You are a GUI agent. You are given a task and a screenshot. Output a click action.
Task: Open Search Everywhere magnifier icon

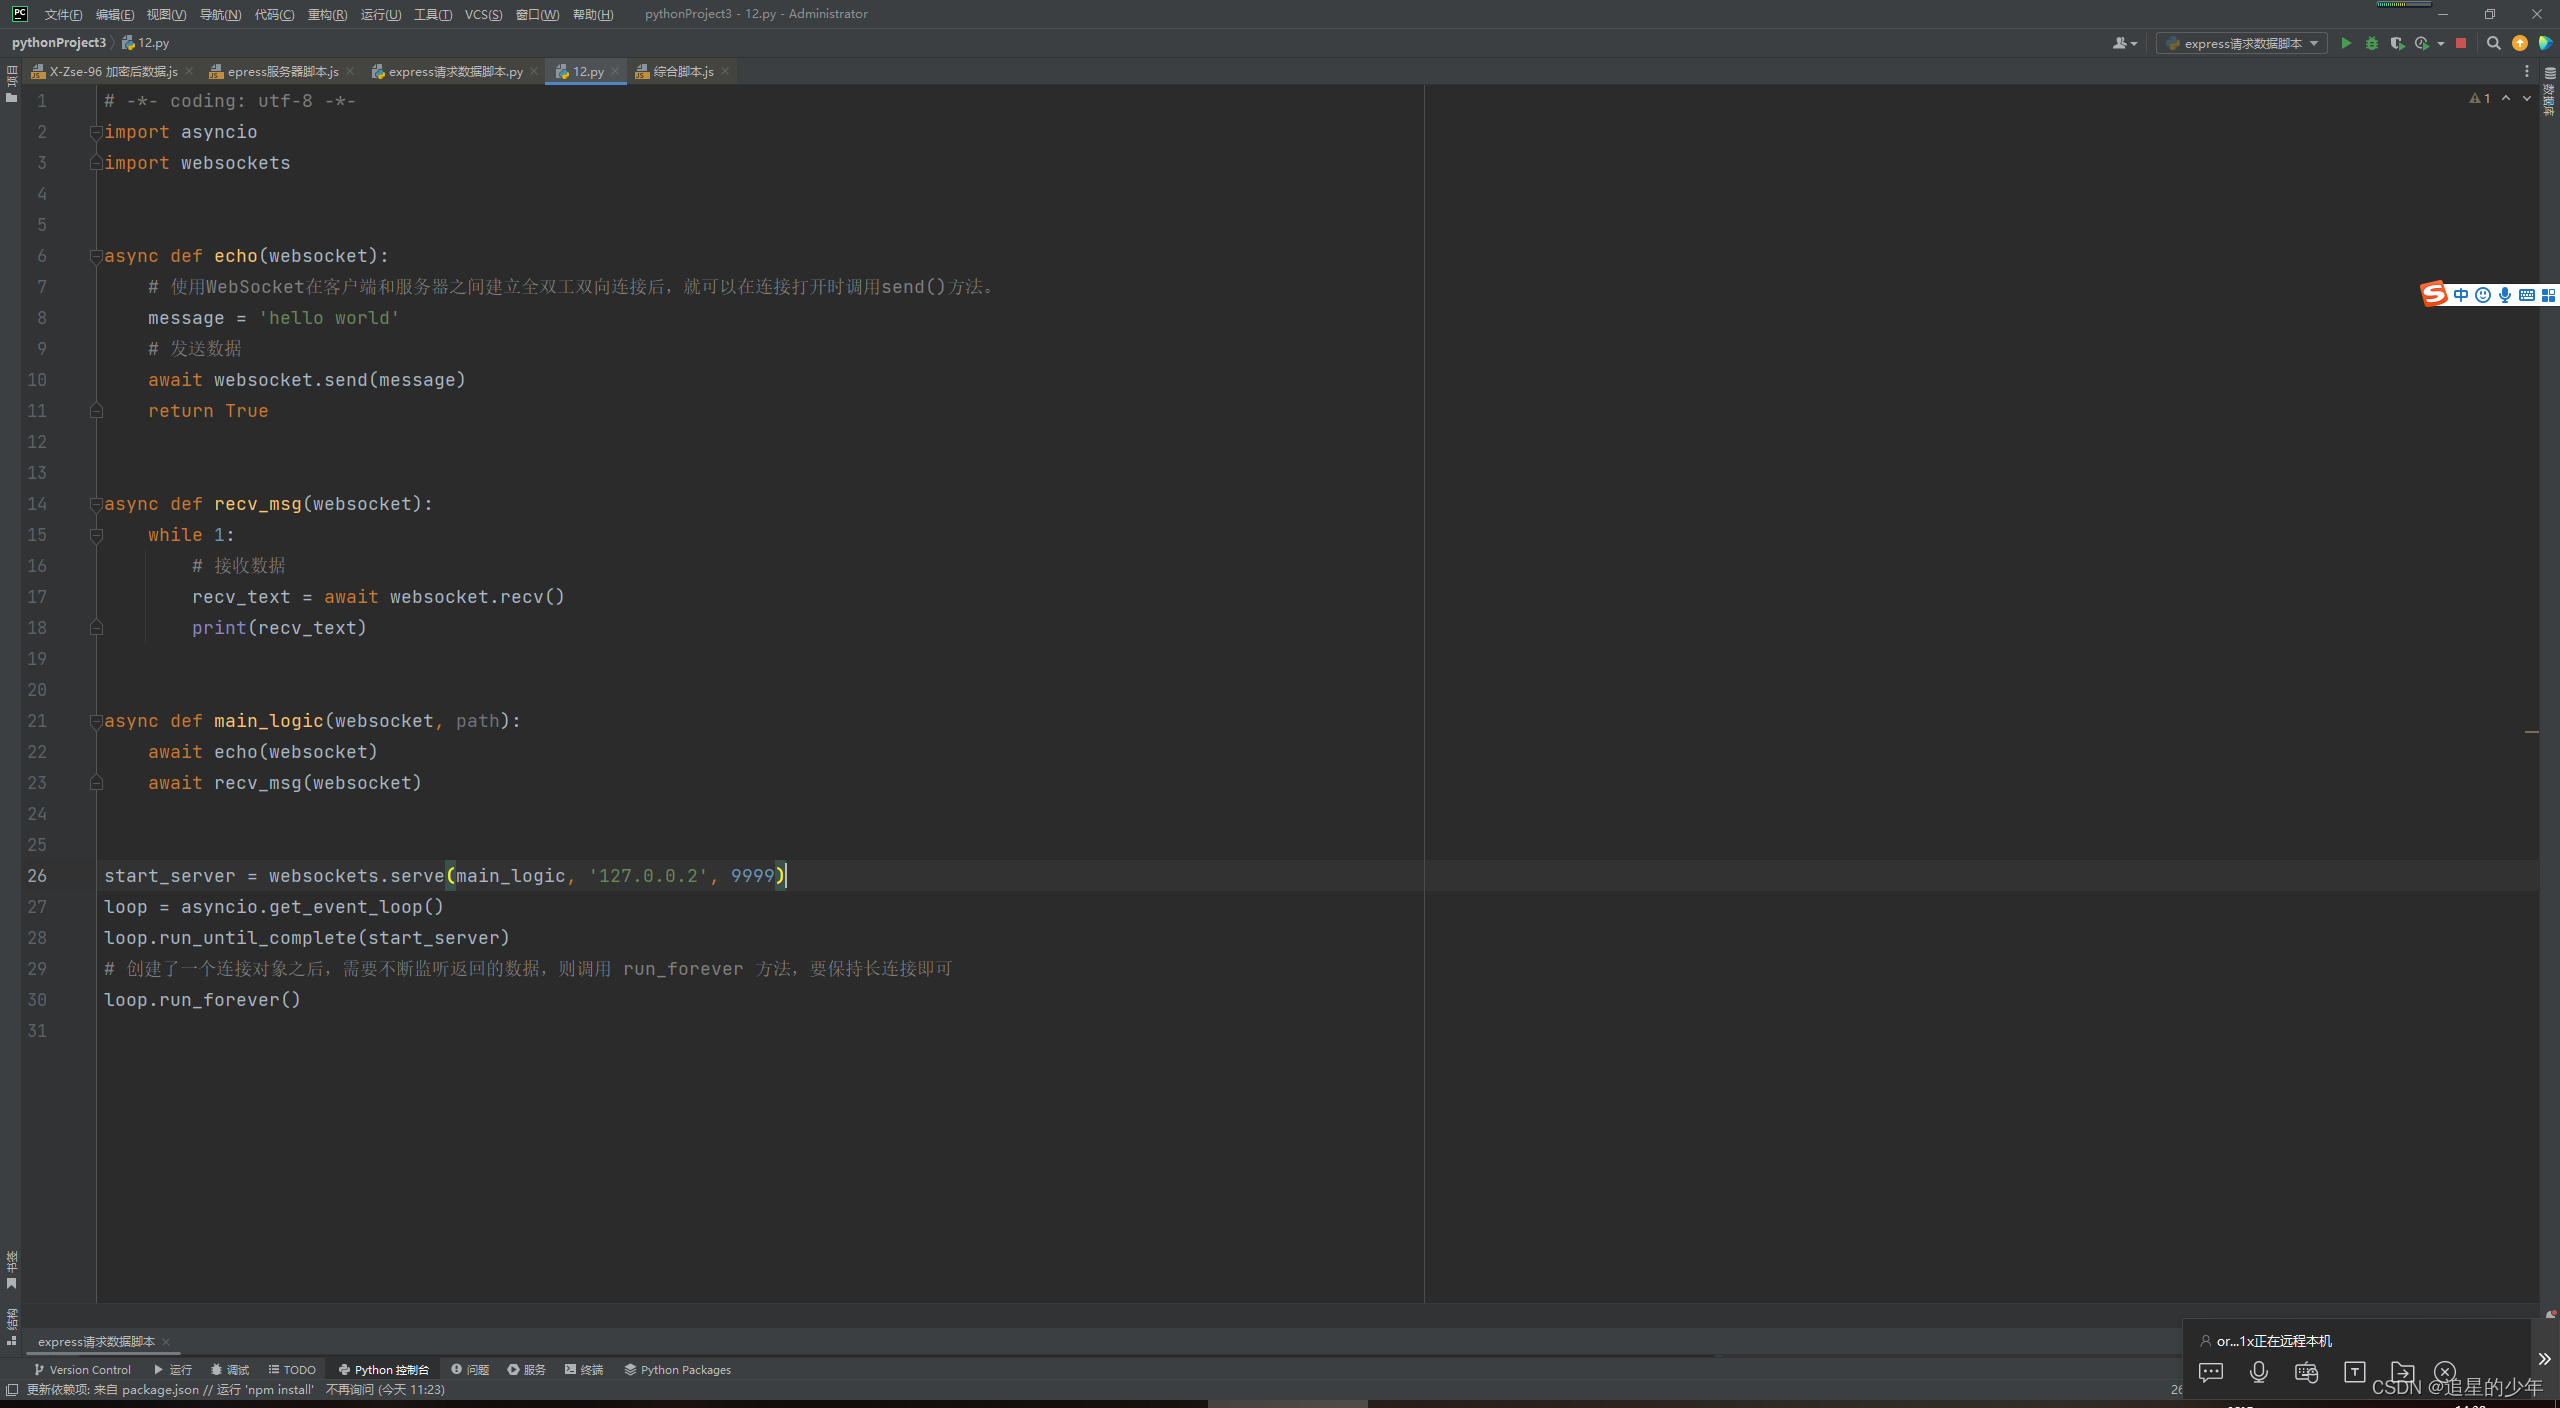click(2493, 43)
